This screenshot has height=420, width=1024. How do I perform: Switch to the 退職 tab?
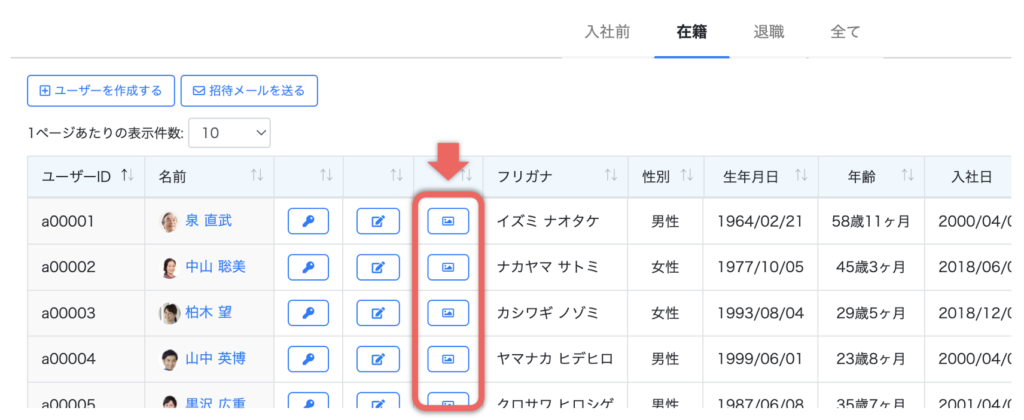[x=769, y=32]
